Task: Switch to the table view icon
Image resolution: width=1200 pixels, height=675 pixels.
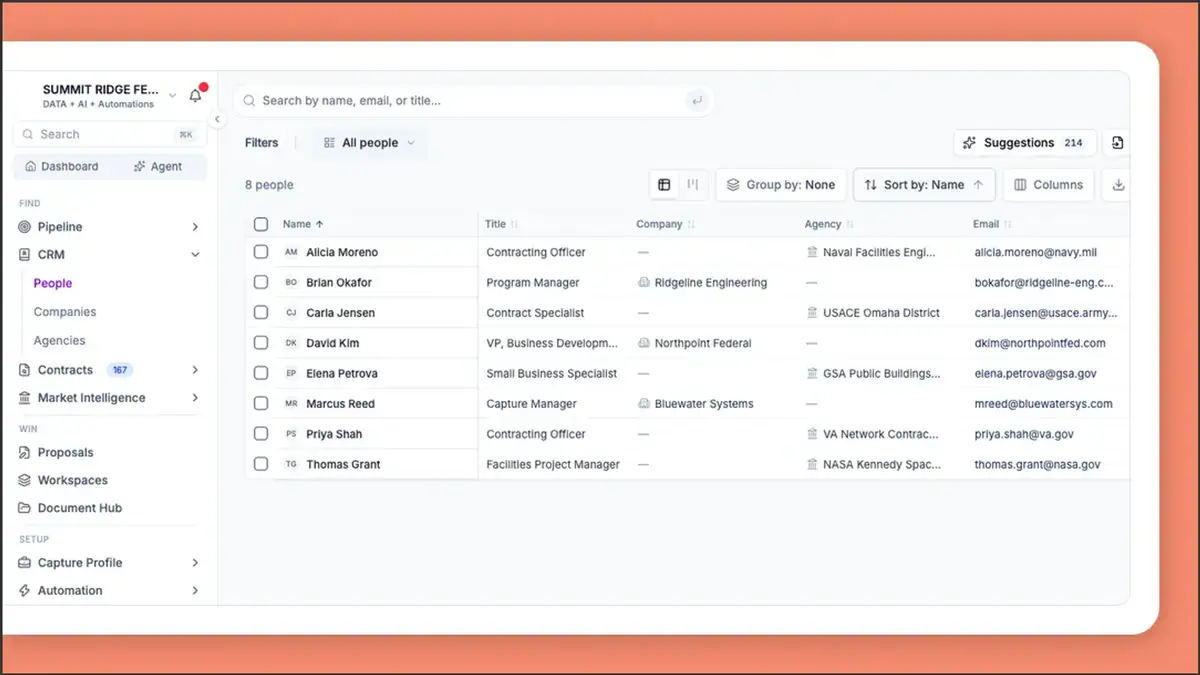Action: point(664,185)
